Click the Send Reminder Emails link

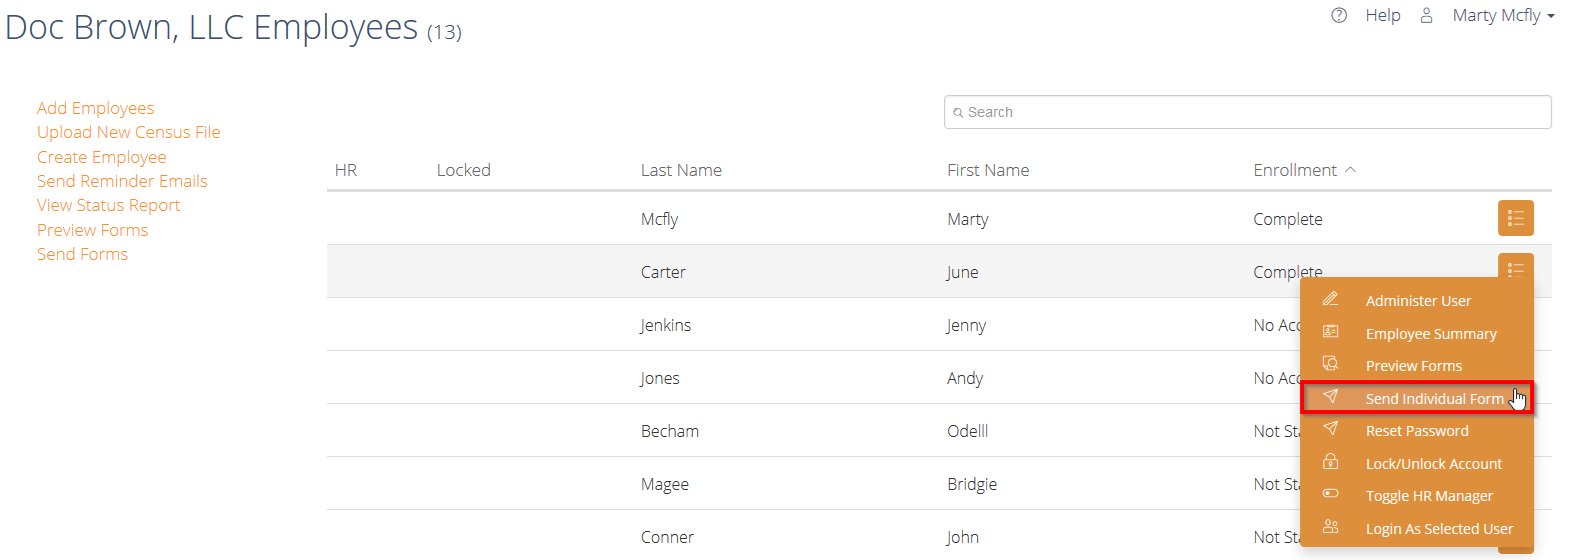tap(122, 181)
